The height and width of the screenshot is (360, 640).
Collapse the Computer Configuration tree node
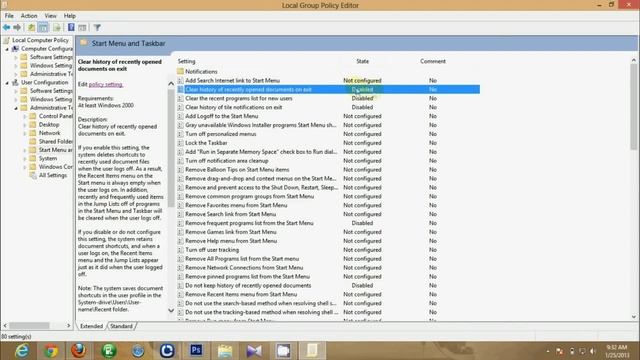coord(7,49)
